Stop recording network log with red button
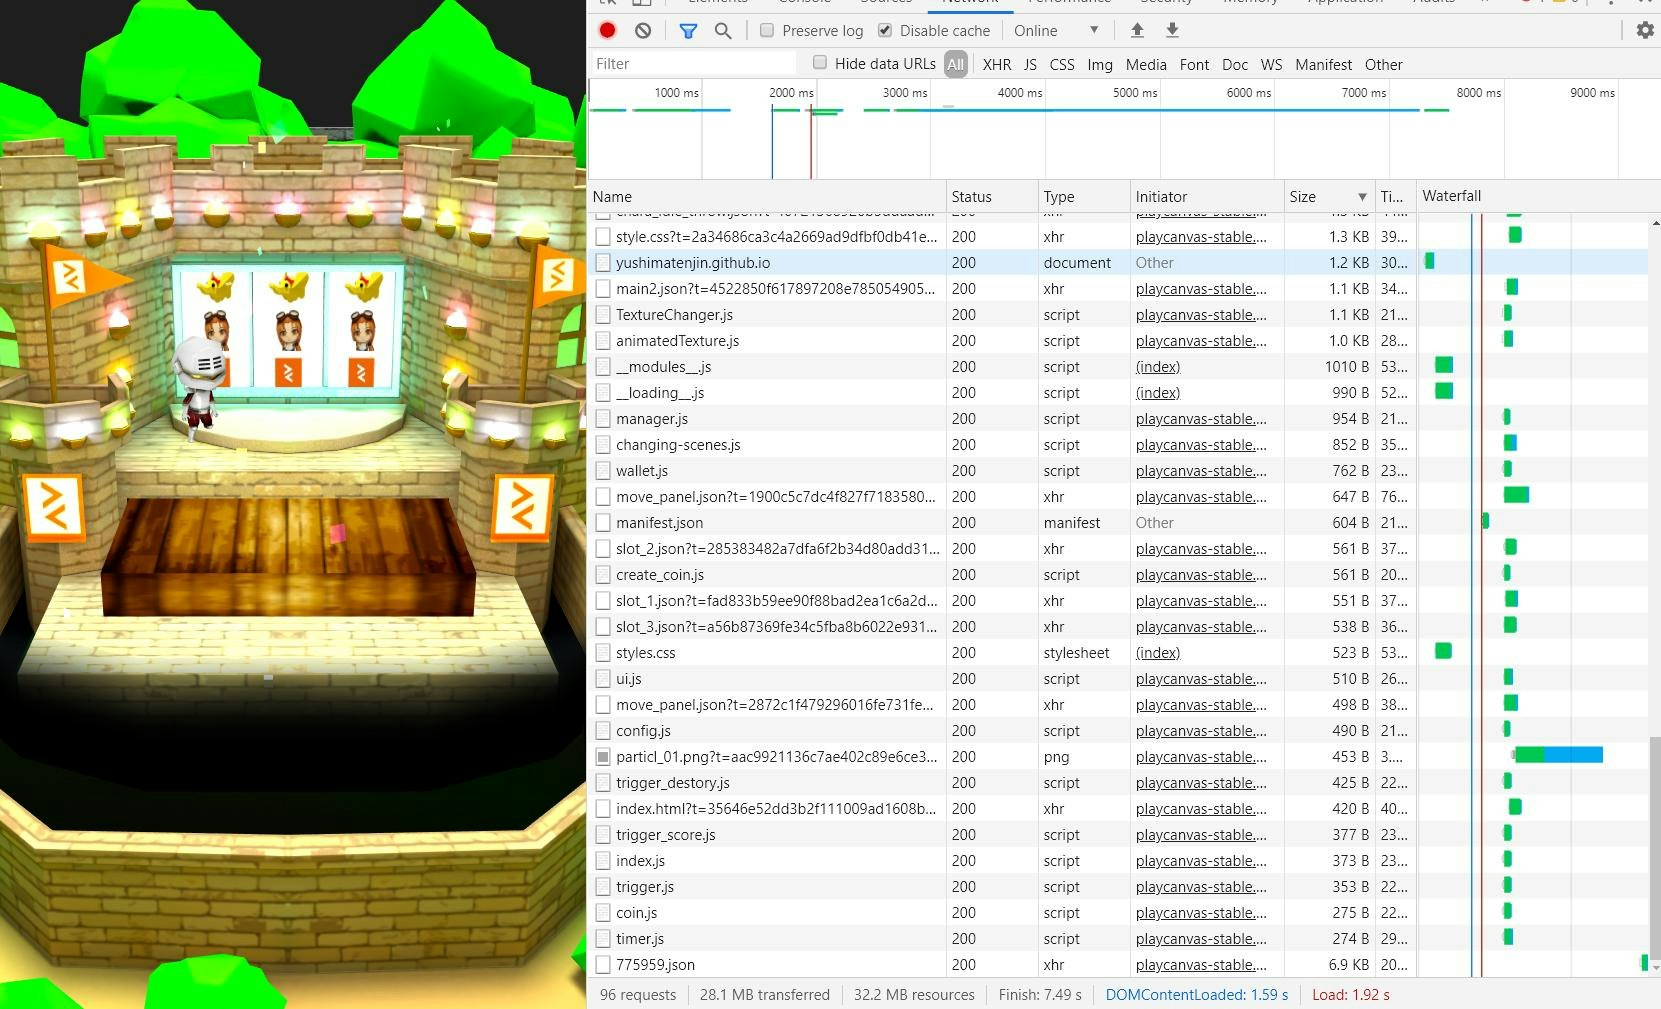 coord(607,30)
